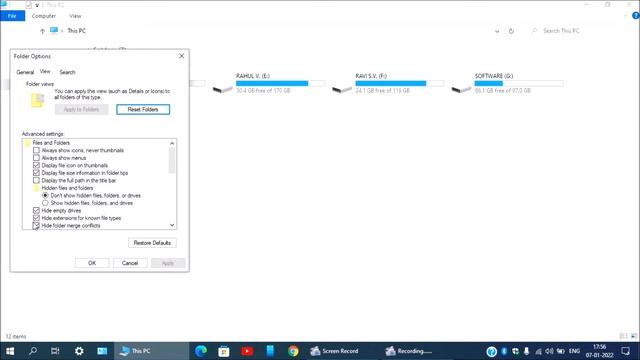The height and width of the screenshot is (360, 640).
Task: Select the RAHUL V. (E:) drive
Action: 269,83
